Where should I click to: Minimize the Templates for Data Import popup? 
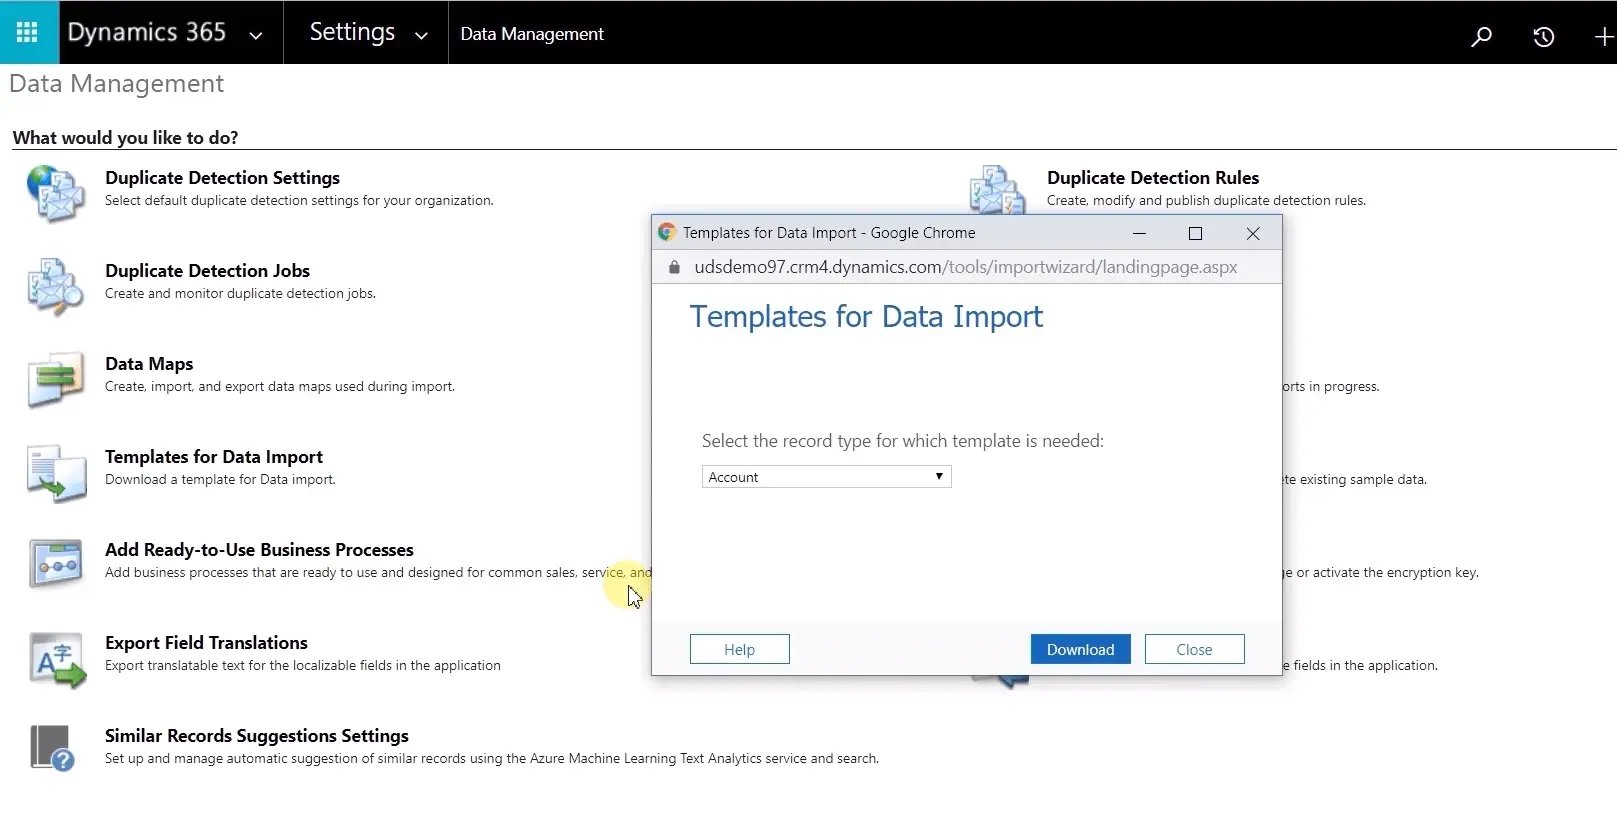1139,233
